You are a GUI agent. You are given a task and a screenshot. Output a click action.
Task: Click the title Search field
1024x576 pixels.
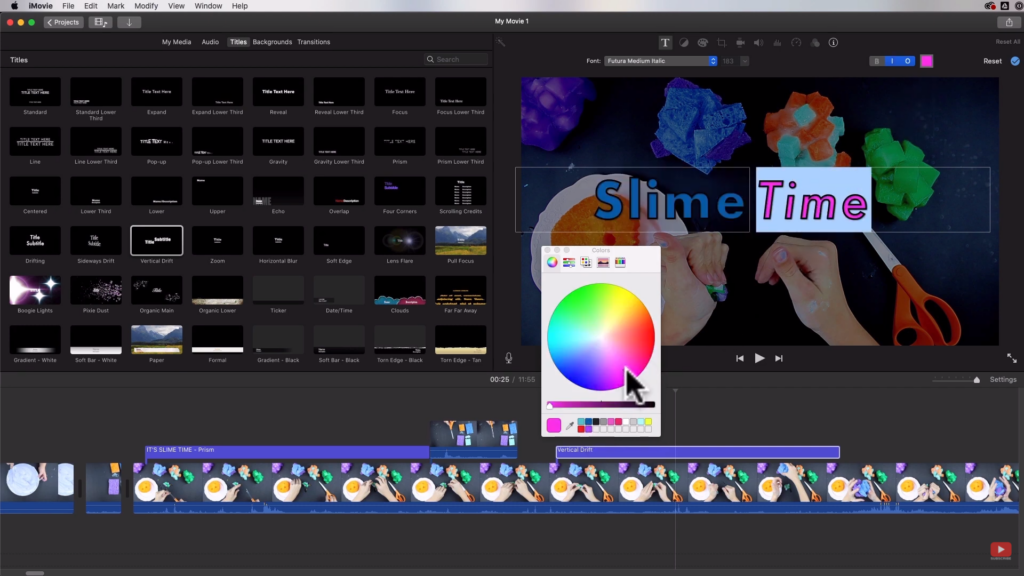click(x=456, y=59)
